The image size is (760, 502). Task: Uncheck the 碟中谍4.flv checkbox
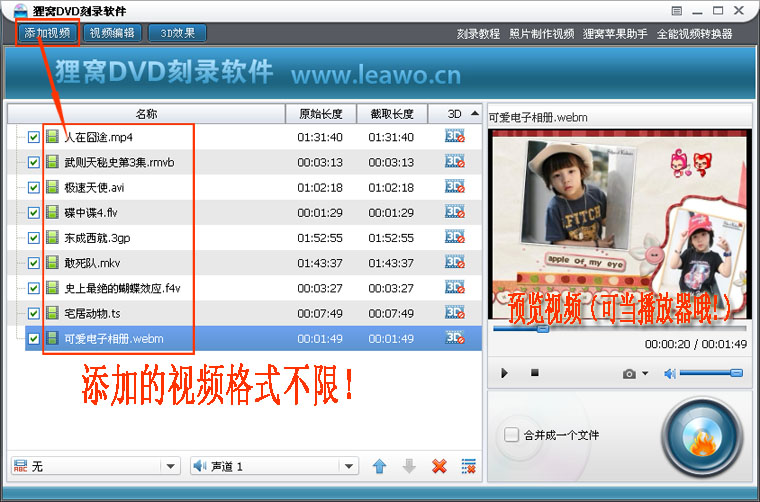point(33,213)
